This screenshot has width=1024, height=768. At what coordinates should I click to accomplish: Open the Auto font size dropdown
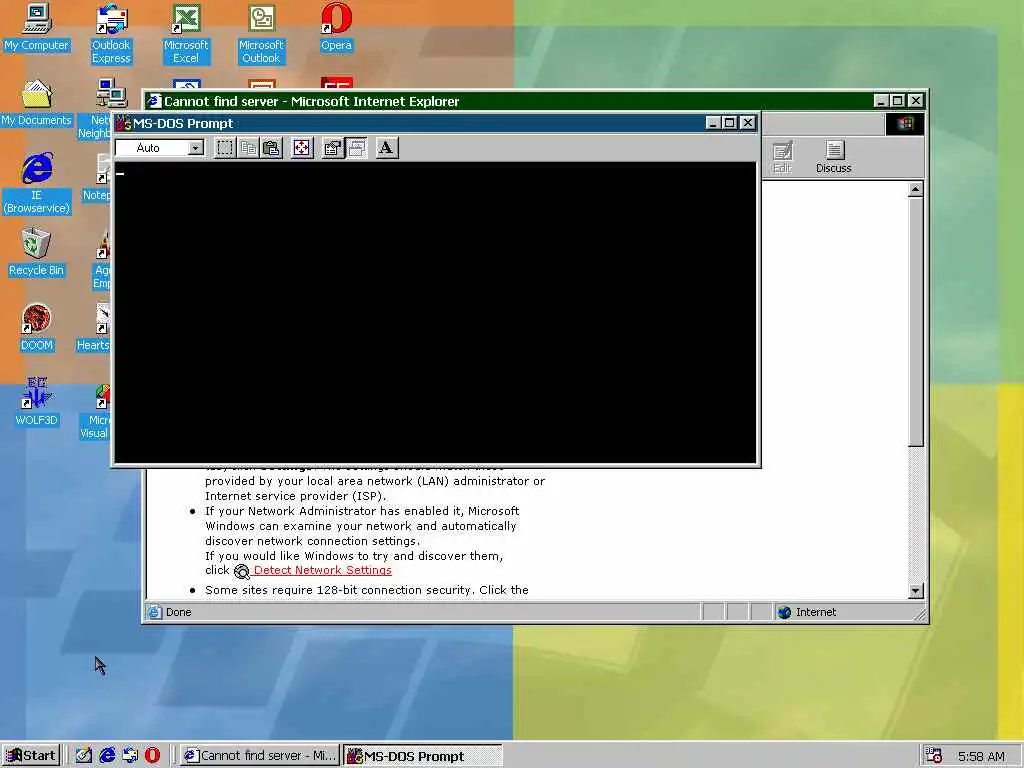[195, 148]
